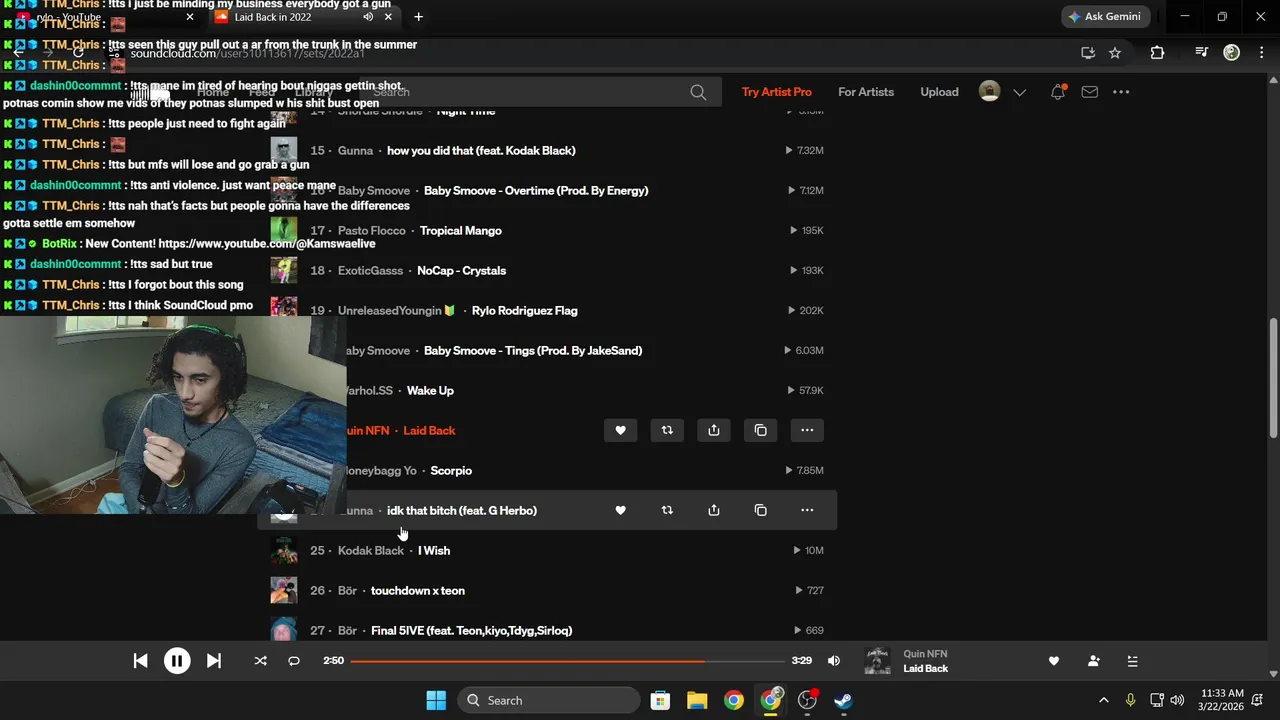Open touchdown x teon track artwork
Viewport: 1280px width, 720px height.
tap(284, 590)
